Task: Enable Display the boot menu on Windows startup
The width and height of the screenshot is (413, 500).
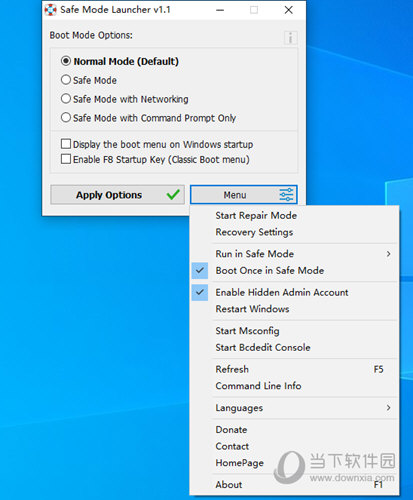Action: (x=66, y=144)
